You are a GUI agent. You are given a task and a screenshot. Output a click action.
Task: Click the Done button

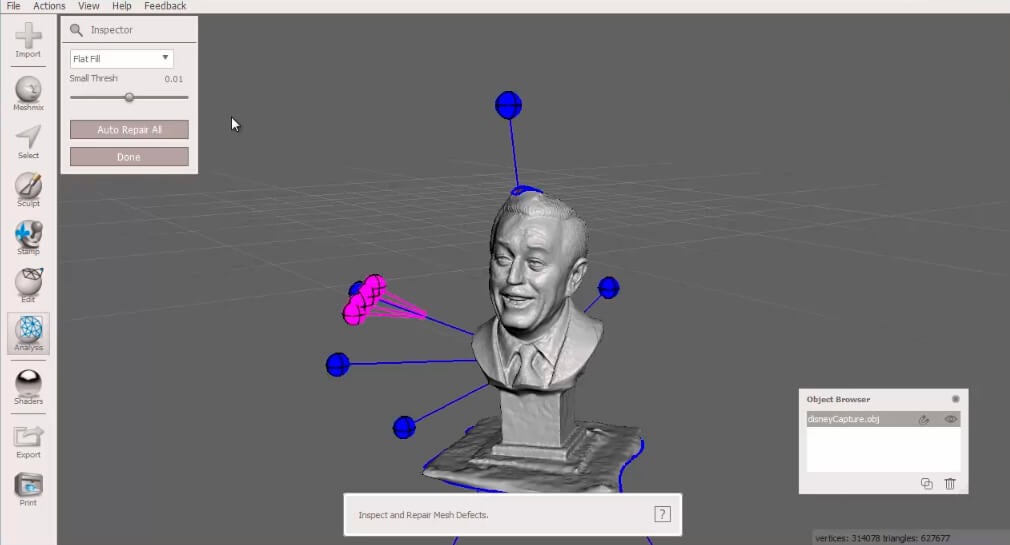129,157
